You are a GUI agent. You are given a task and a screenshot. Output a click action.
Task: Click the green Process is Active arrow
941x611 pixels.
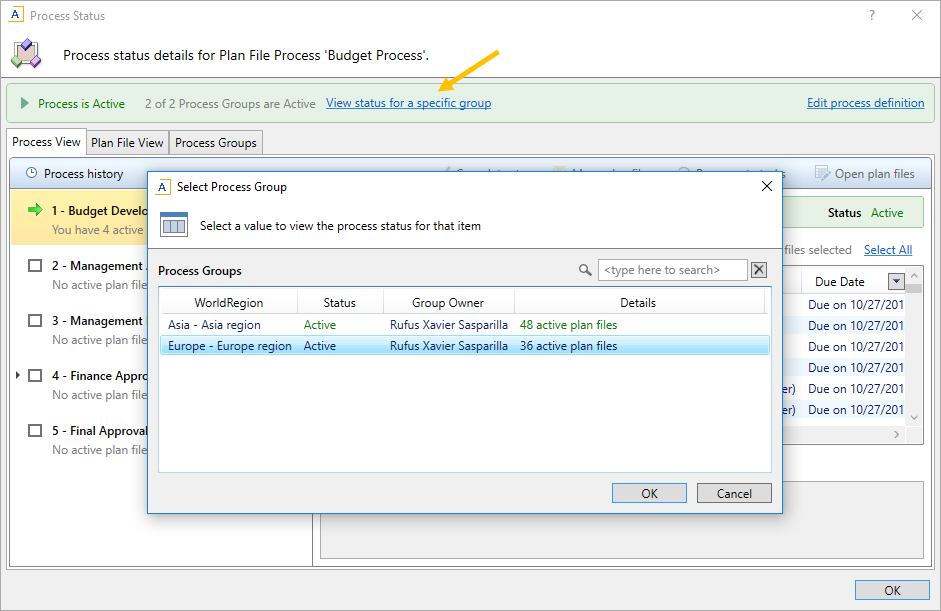pos(24,103)
